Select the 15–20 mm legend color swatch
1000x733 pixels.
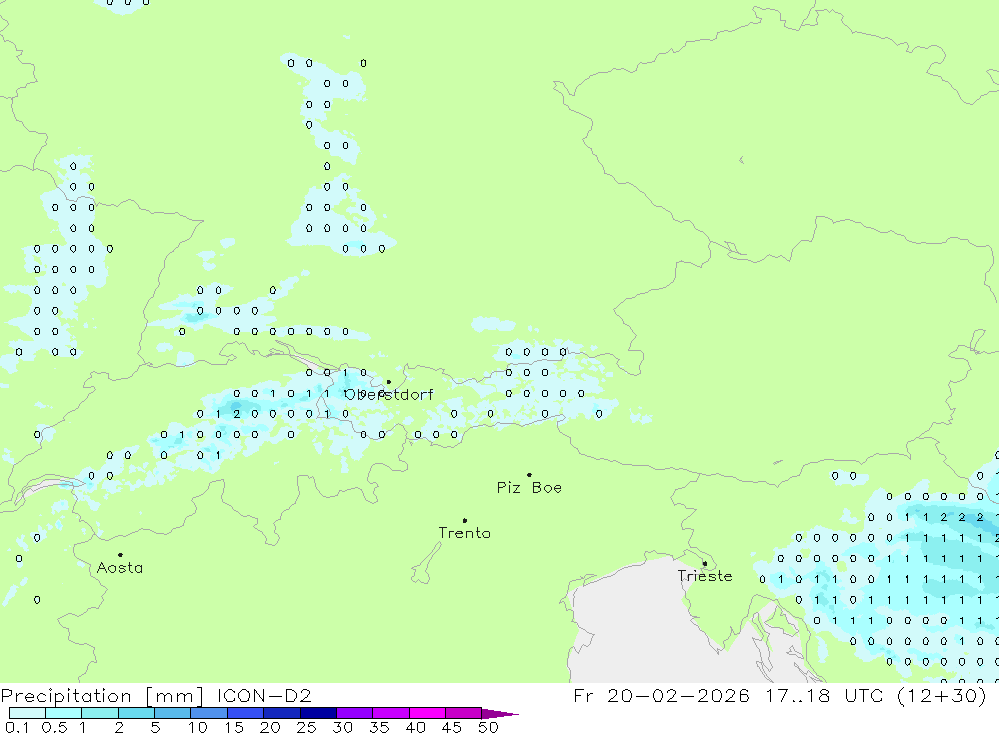[246, 713]
